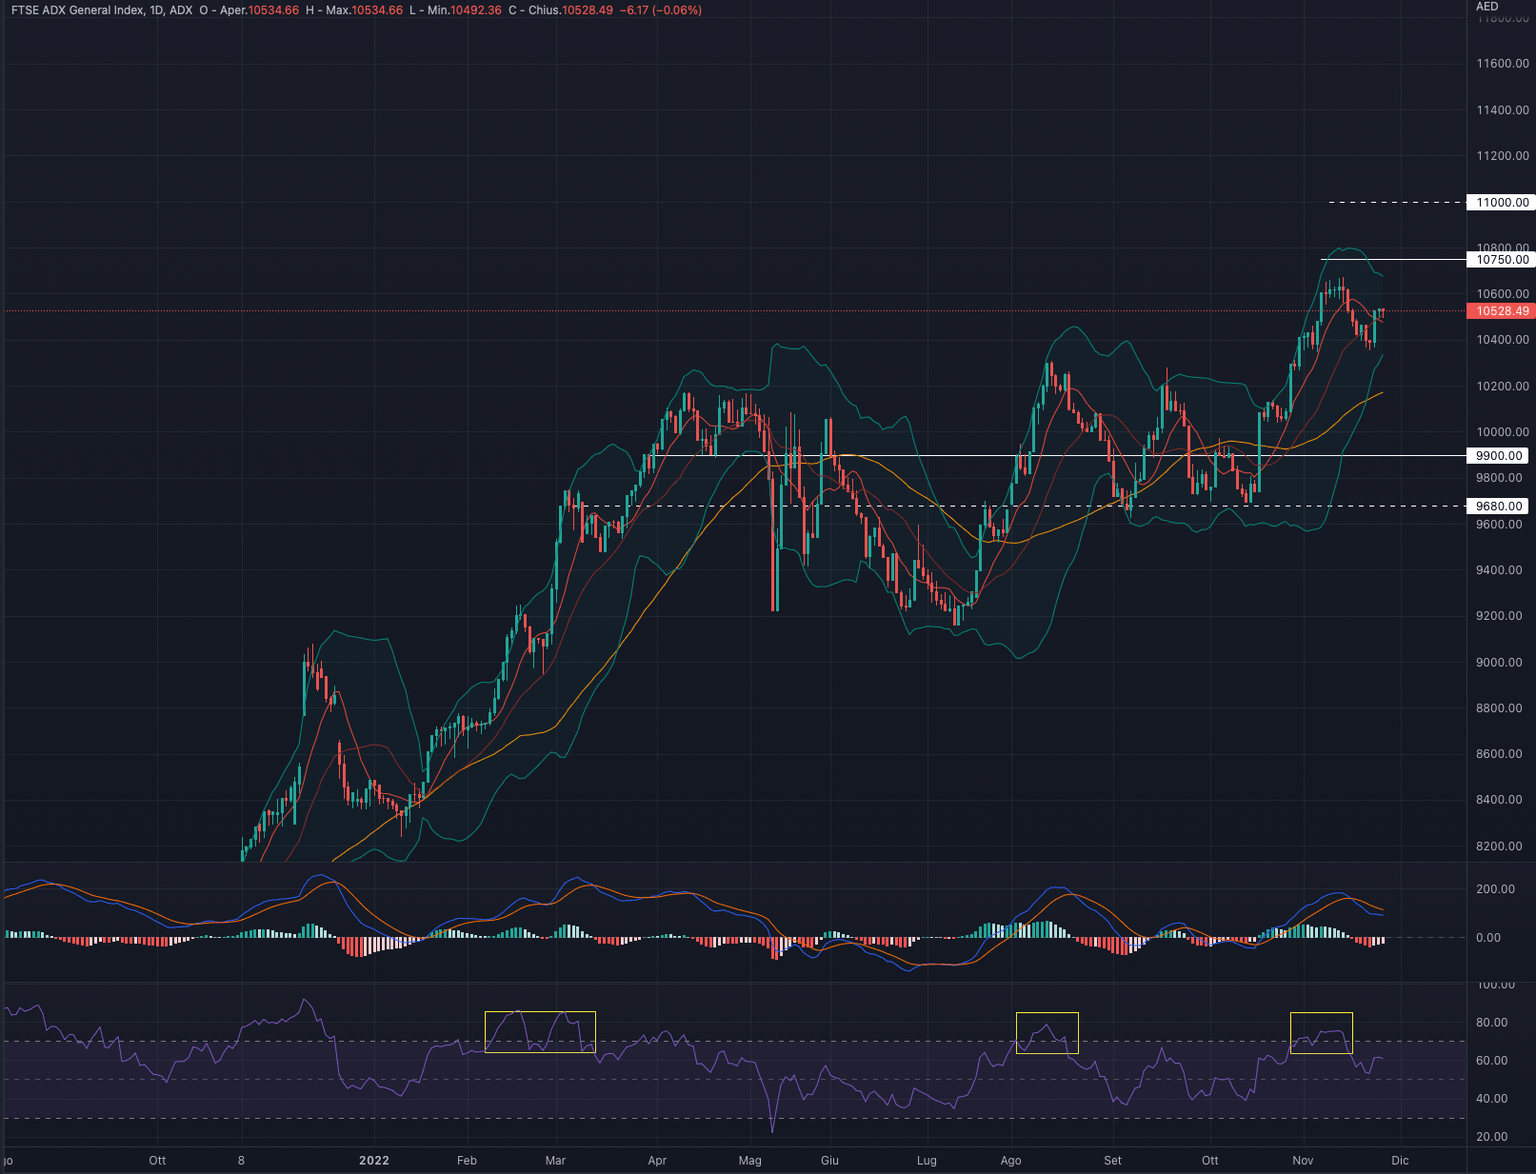This screenshot has width=1536, height=1174.
Task: Click the price scale to adjust chart scaling
Action: click(1497, 700)
